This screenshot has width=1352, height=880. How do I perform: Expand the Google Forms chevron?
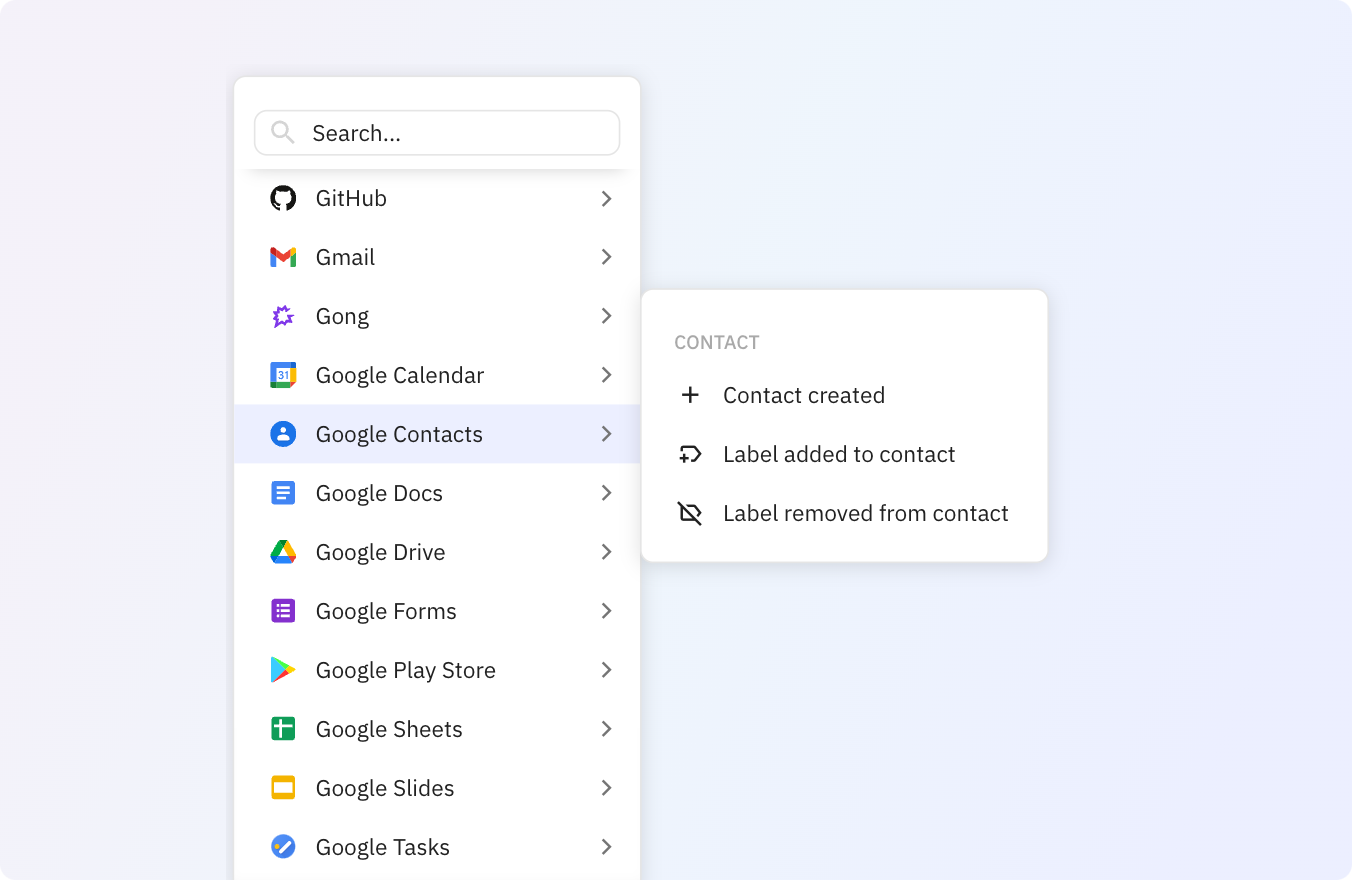[606, 611]
